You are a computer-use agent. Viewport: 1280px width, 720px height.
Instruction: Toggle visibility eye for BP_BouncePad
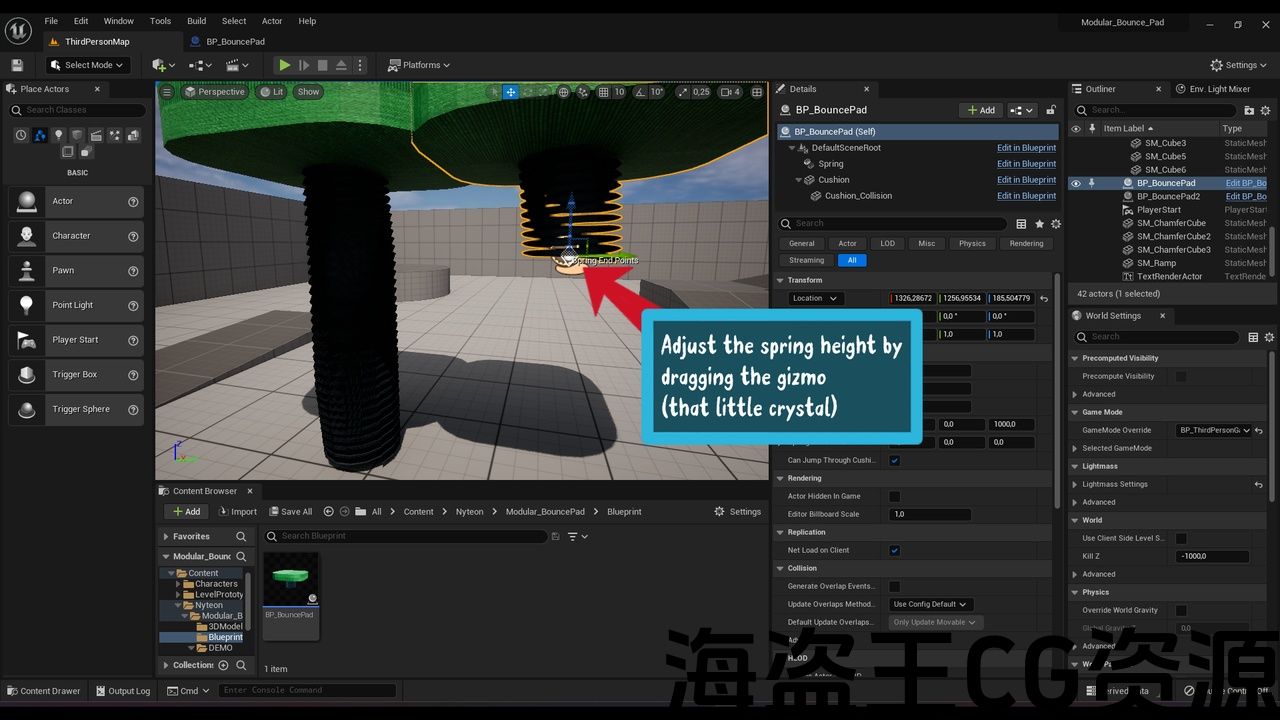click(1076, 183)
